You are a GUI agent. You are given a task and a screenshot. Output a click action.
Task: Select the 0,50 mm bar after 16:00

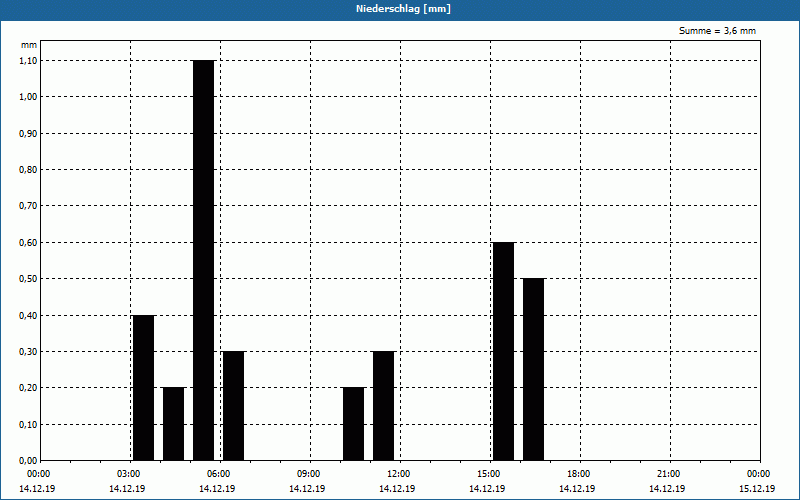pyautogui.click(x=534, y=369)
